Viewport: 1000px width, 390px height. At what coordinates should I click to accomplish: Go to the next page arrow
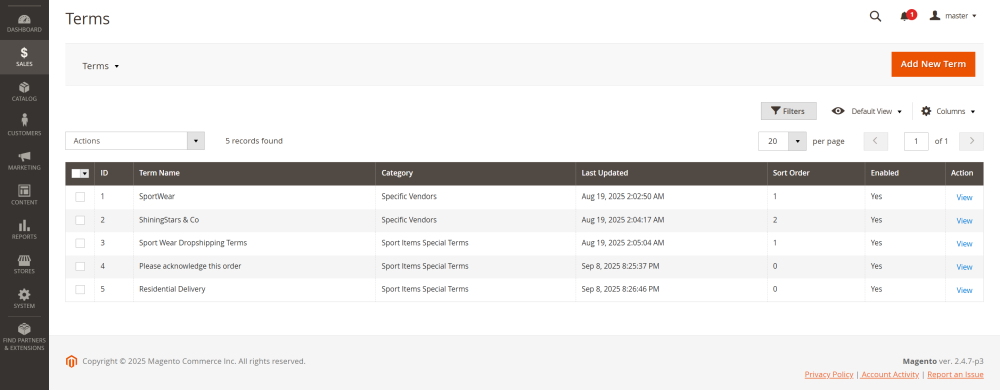coord(971,141)
